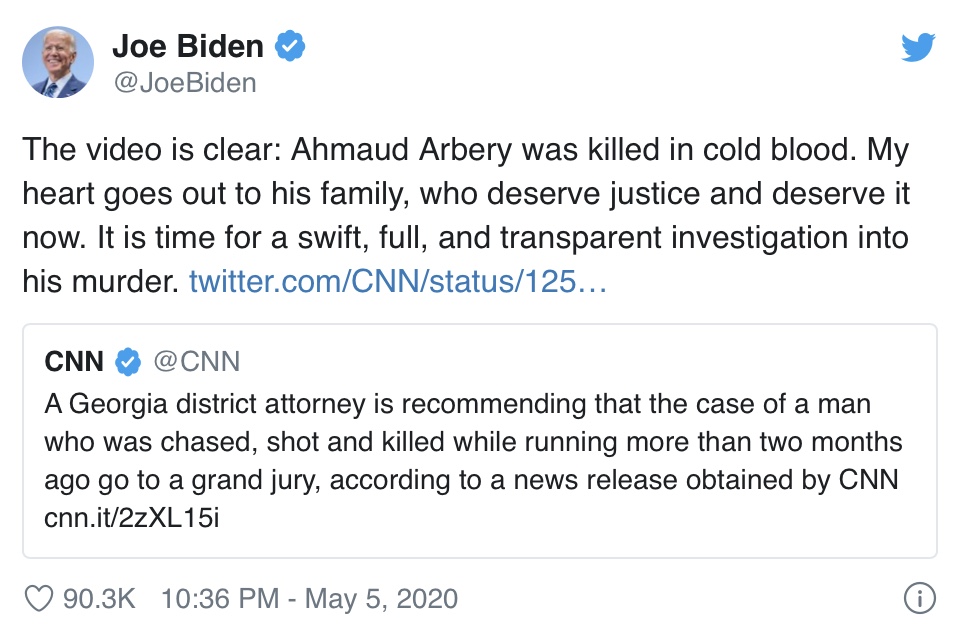This screenshot has height=626, width=955.
Task: Follow the twitter.com/CNN/status link
Action: (x=398, y=281)
